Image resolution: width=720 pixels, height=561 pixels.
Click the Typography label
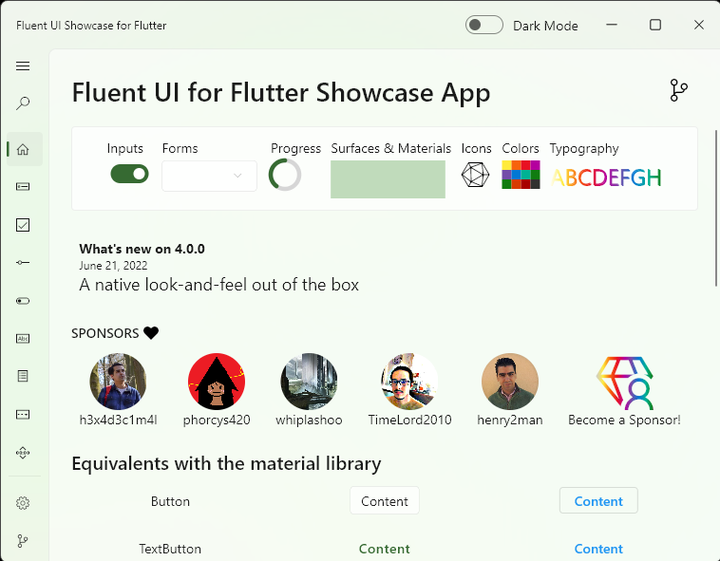[x=584, y=148]
